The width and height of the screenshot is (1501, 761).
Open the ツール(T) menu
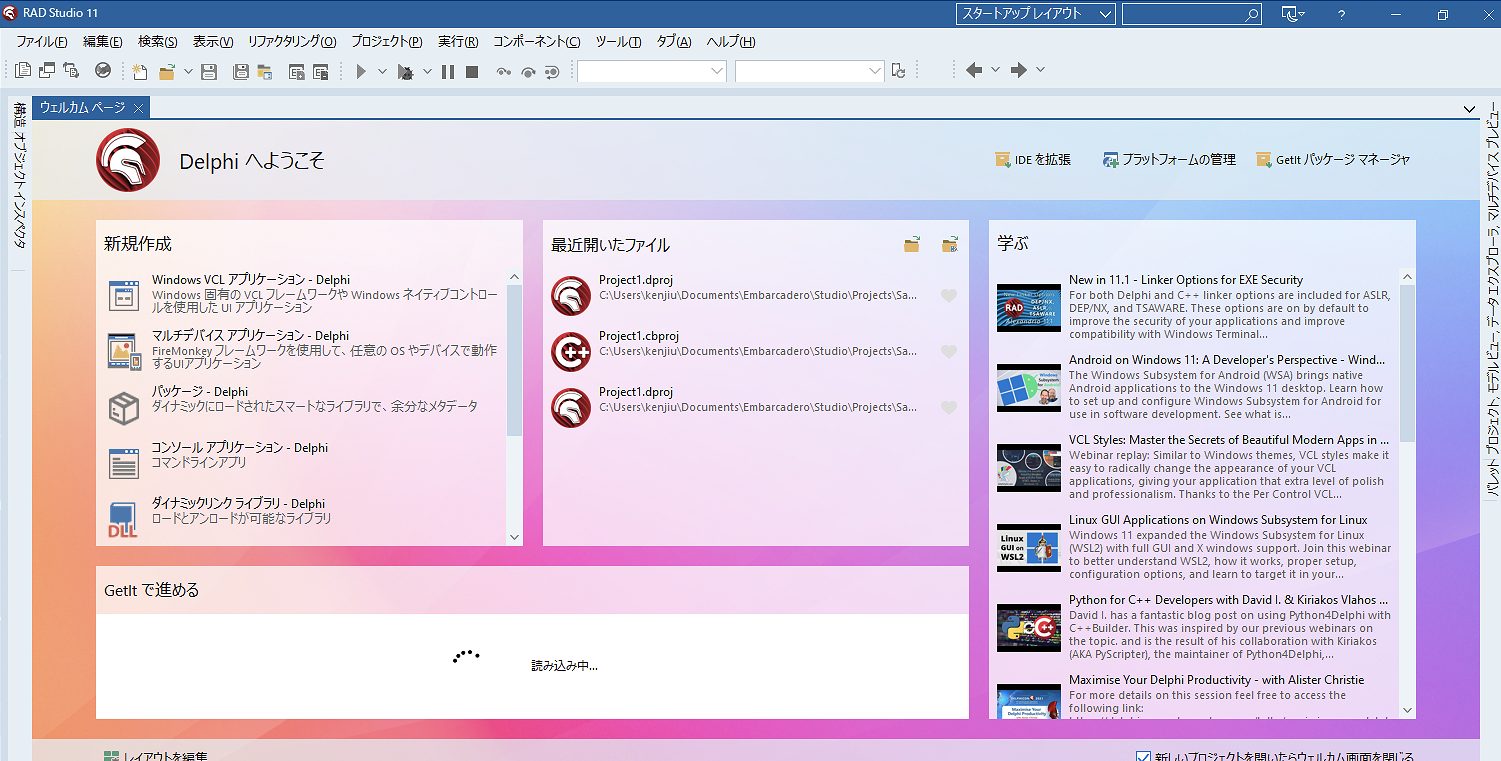point(619,41)
